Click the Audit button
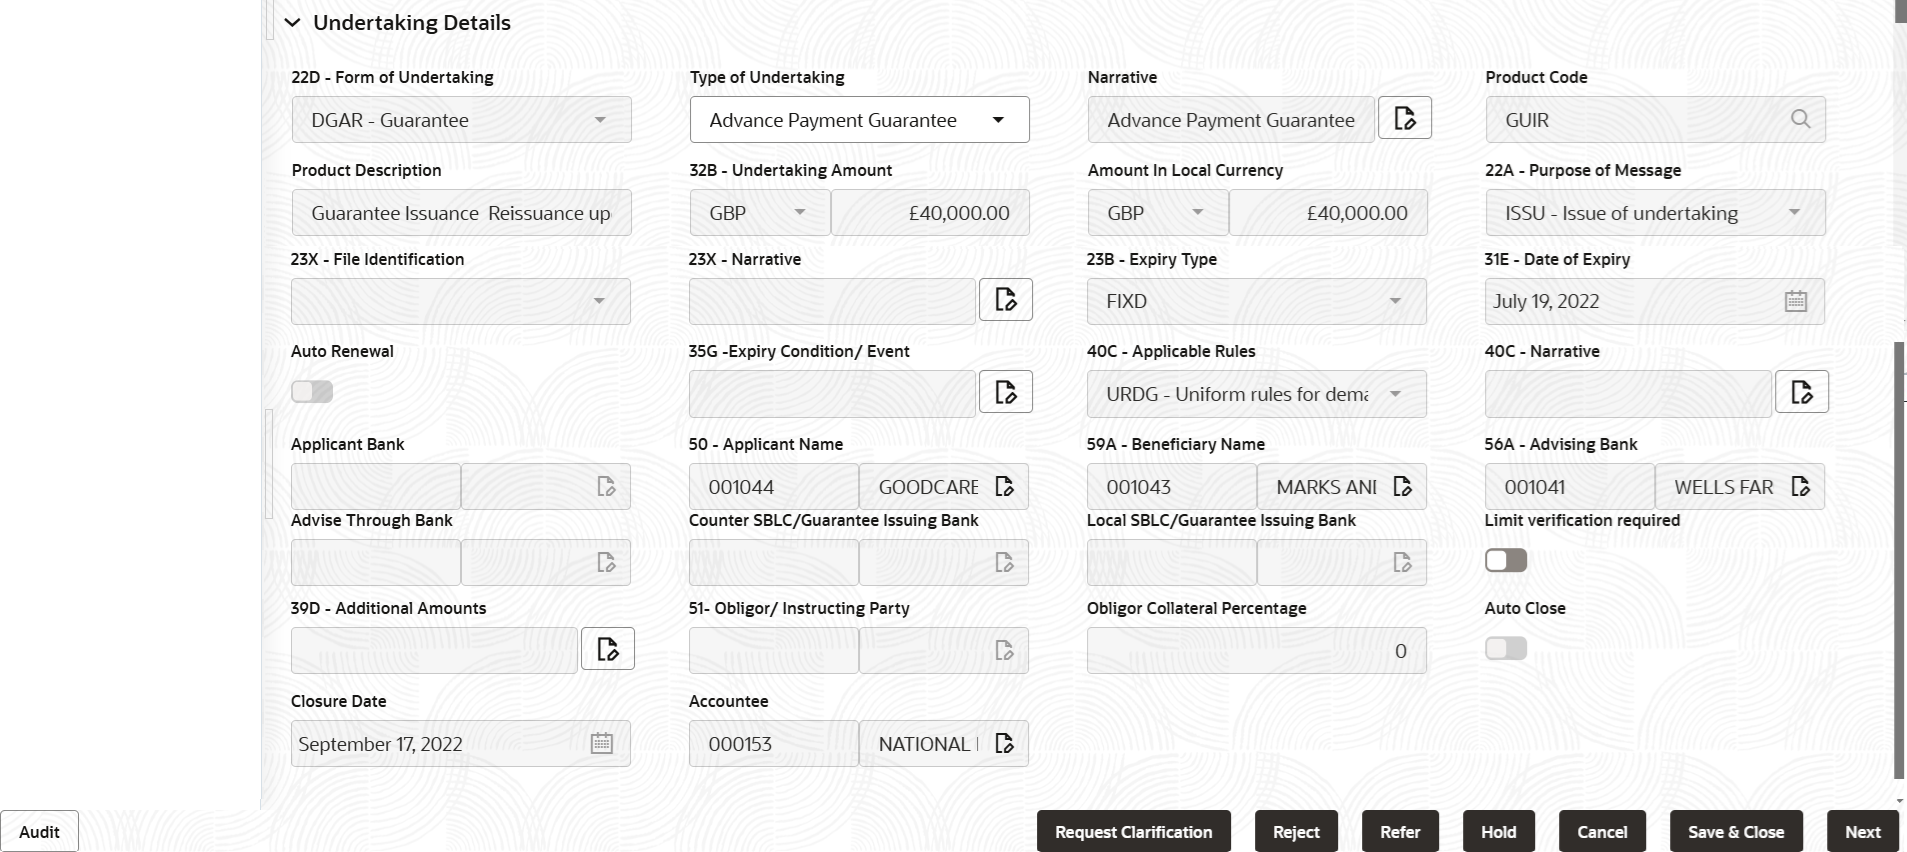Viewport: 1907px width, 852px height. click(39, 832)
